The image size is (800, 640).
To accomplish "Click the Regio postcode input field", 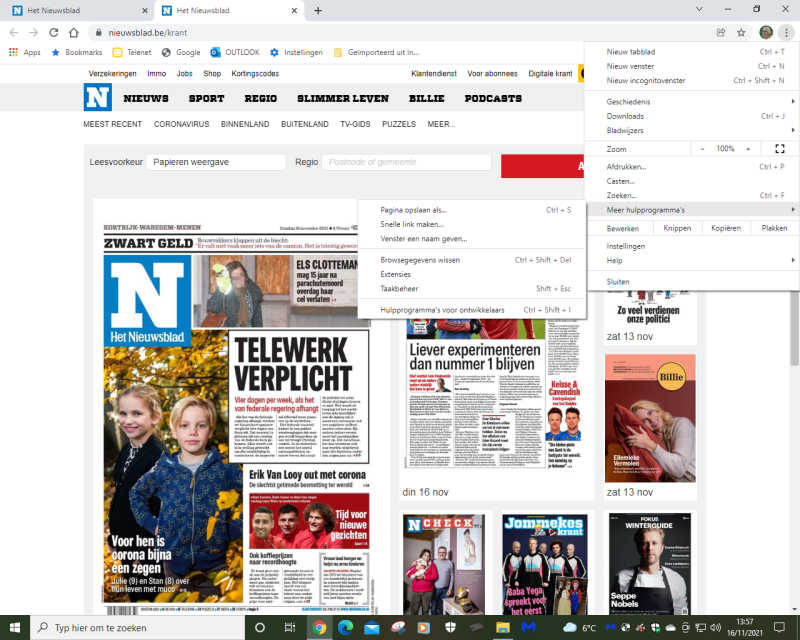I will (406, 162).
